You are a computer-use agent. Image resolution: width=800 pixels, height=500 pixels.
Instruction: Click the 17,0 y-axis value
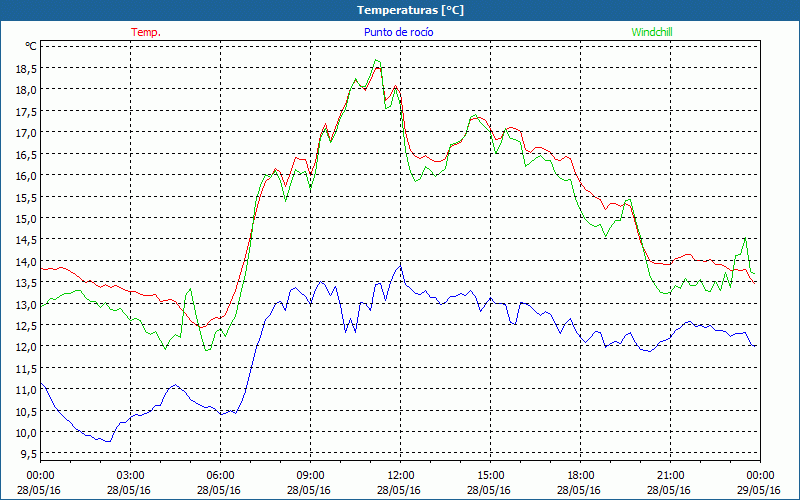[x=28, y=132]
